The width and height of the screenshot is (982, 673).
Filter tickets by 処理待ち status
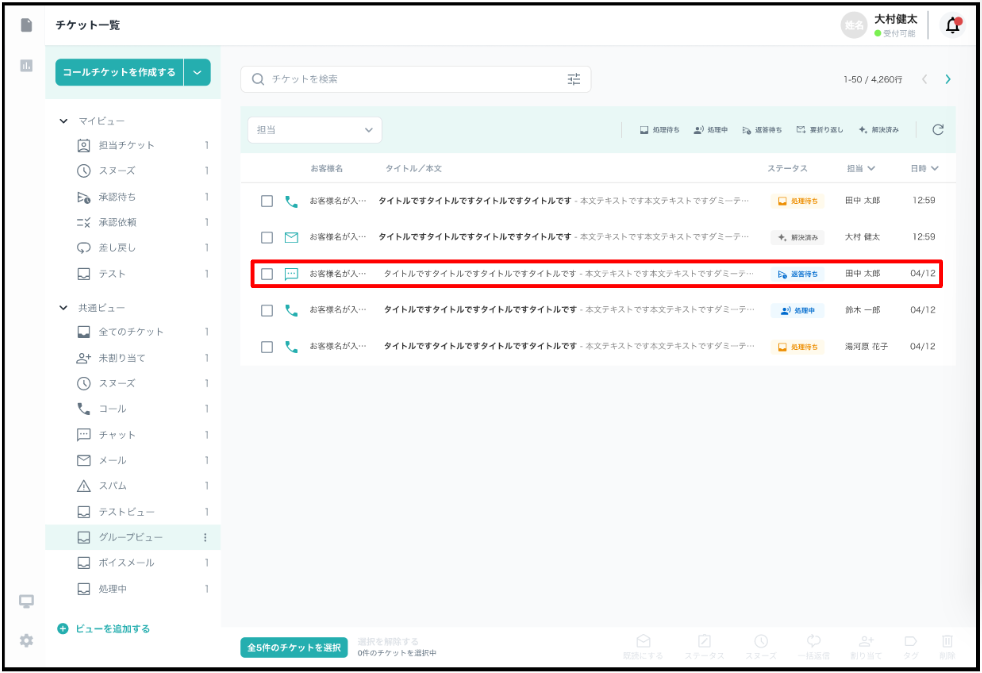[660, 130]
